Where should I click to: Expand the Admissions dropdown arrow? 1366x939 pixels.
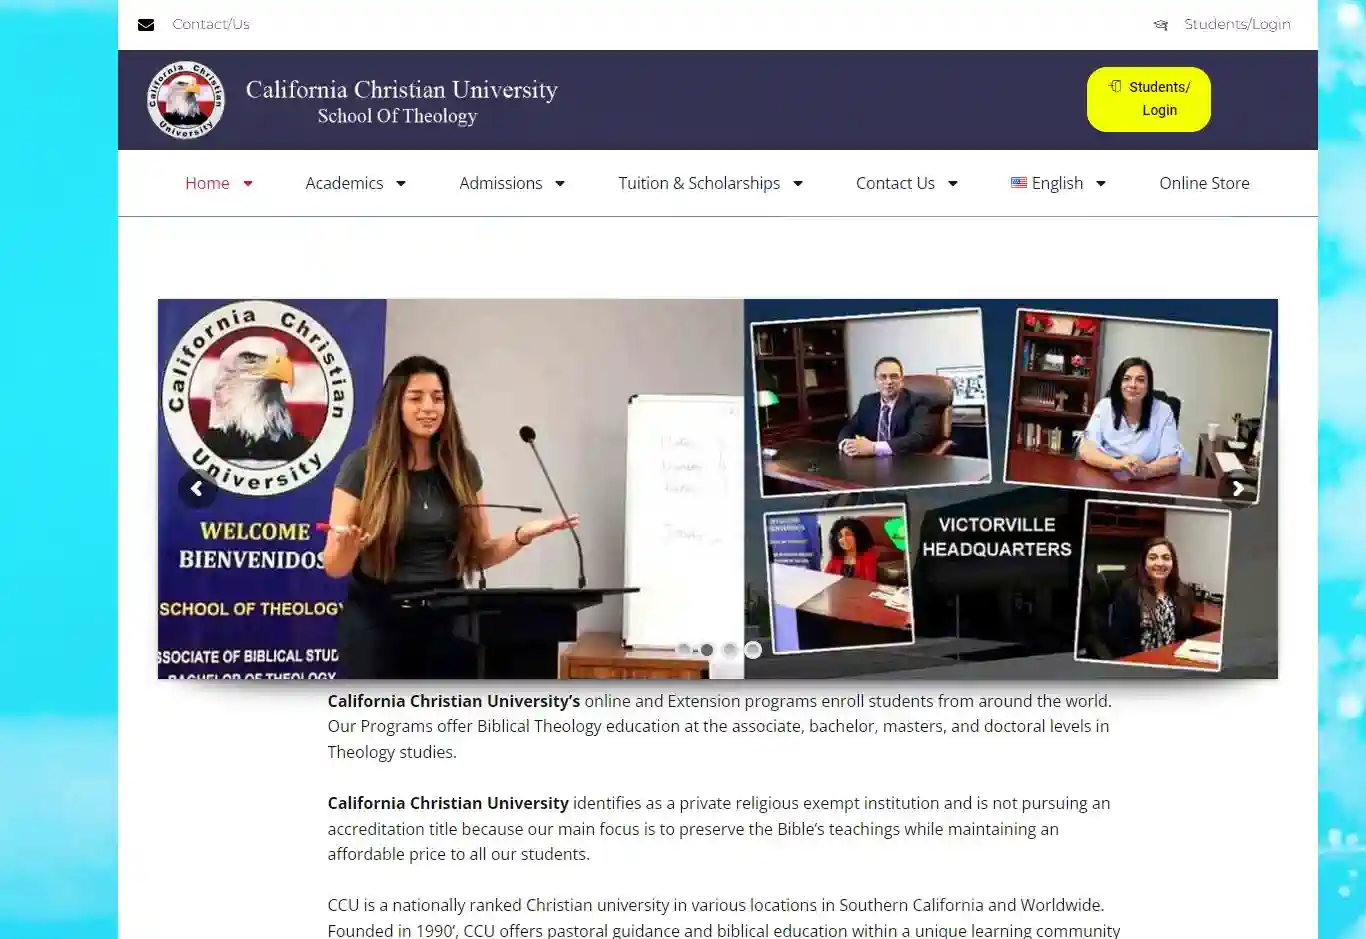(x=560, y=184)
